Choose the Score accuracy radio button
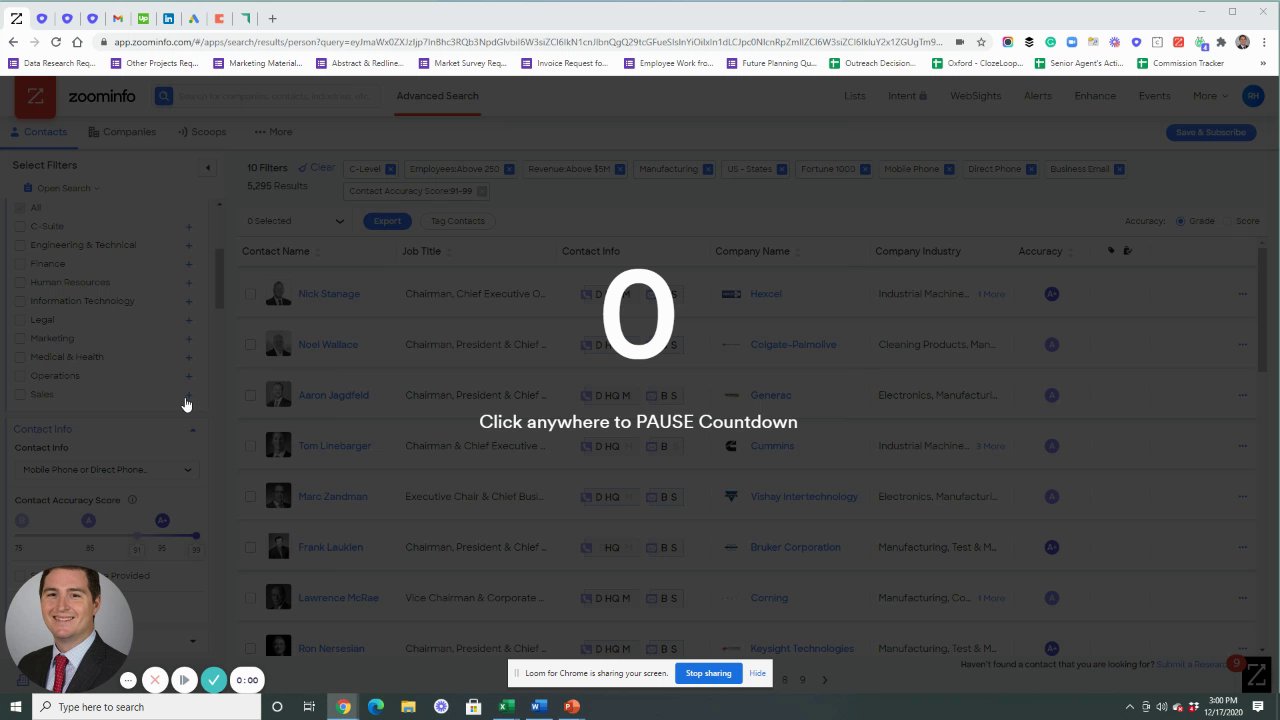 (1227, 221)
